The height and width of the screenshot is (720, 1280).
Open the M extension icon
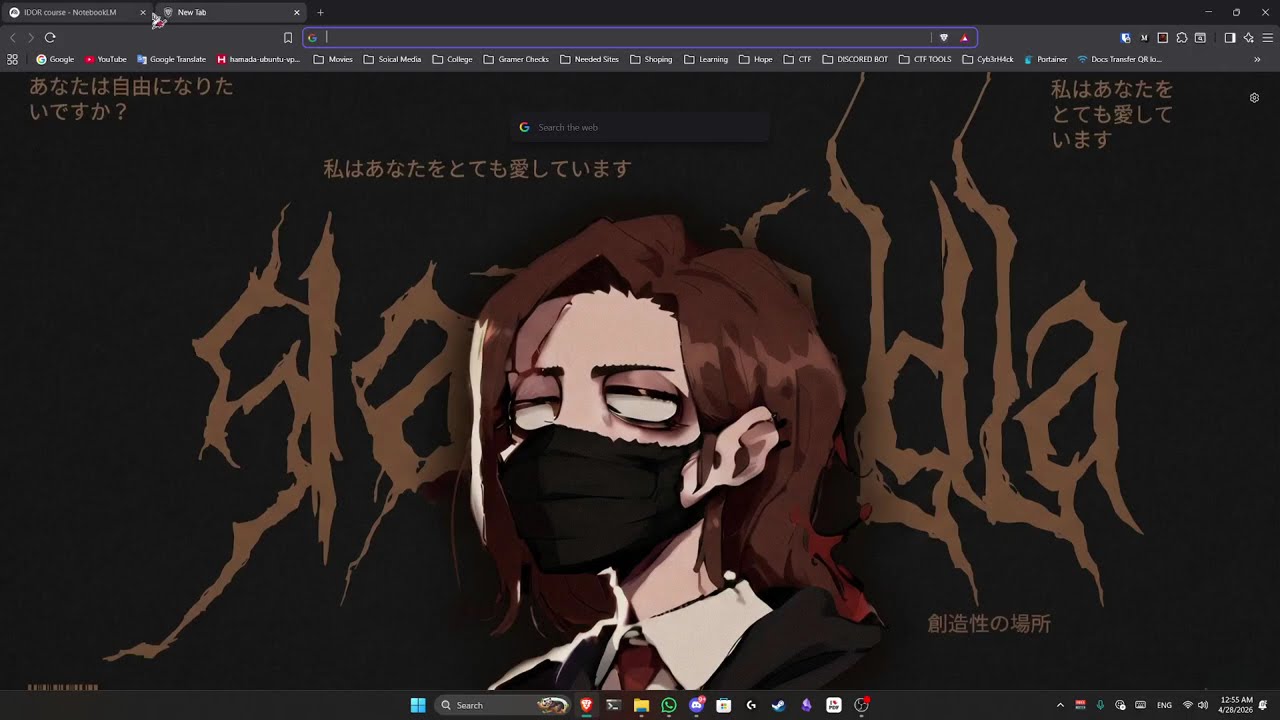click(1144, 38)
